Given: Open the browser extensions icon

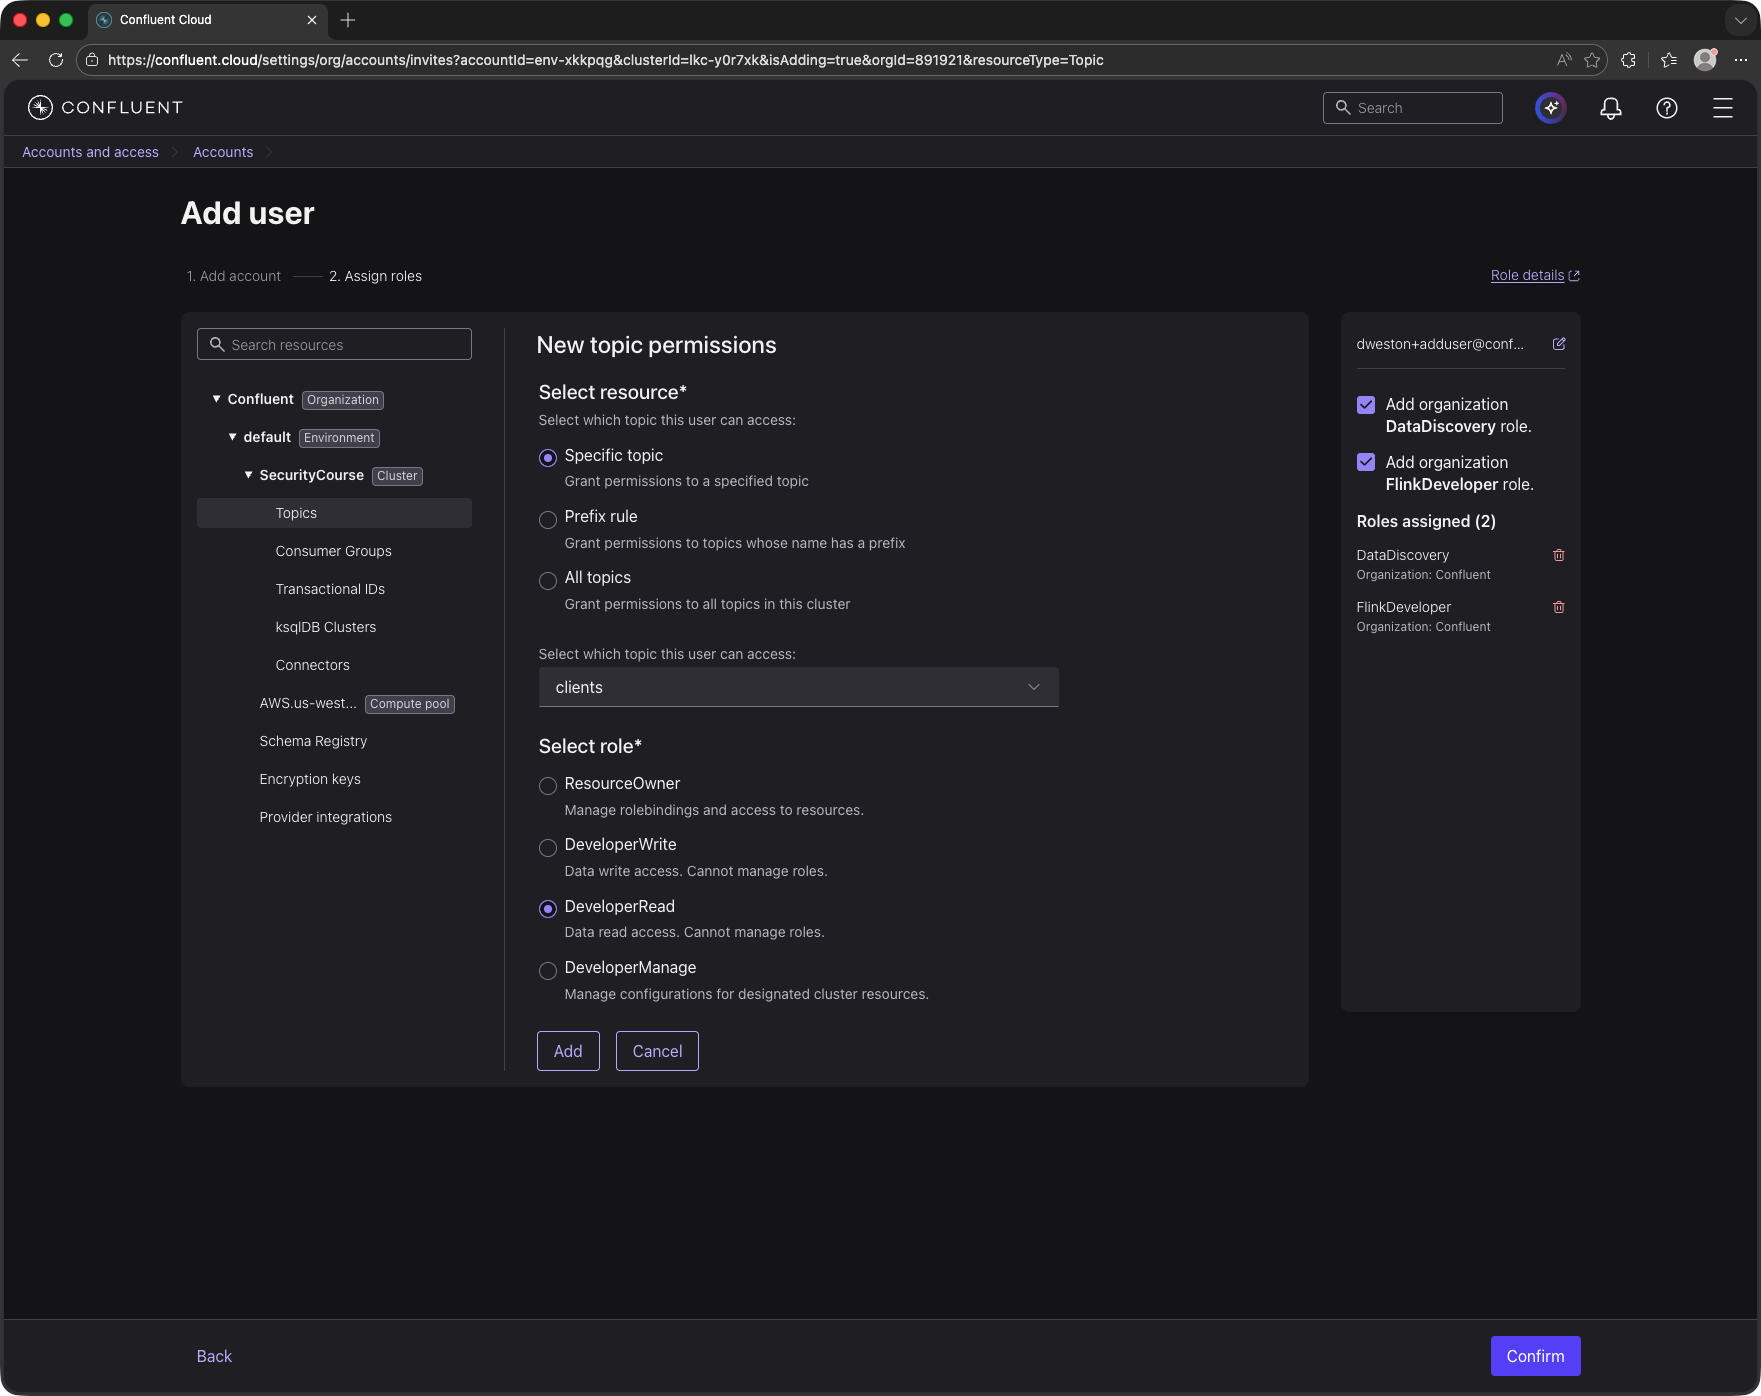Looking at the screenshot, I should pos(1629,60).
